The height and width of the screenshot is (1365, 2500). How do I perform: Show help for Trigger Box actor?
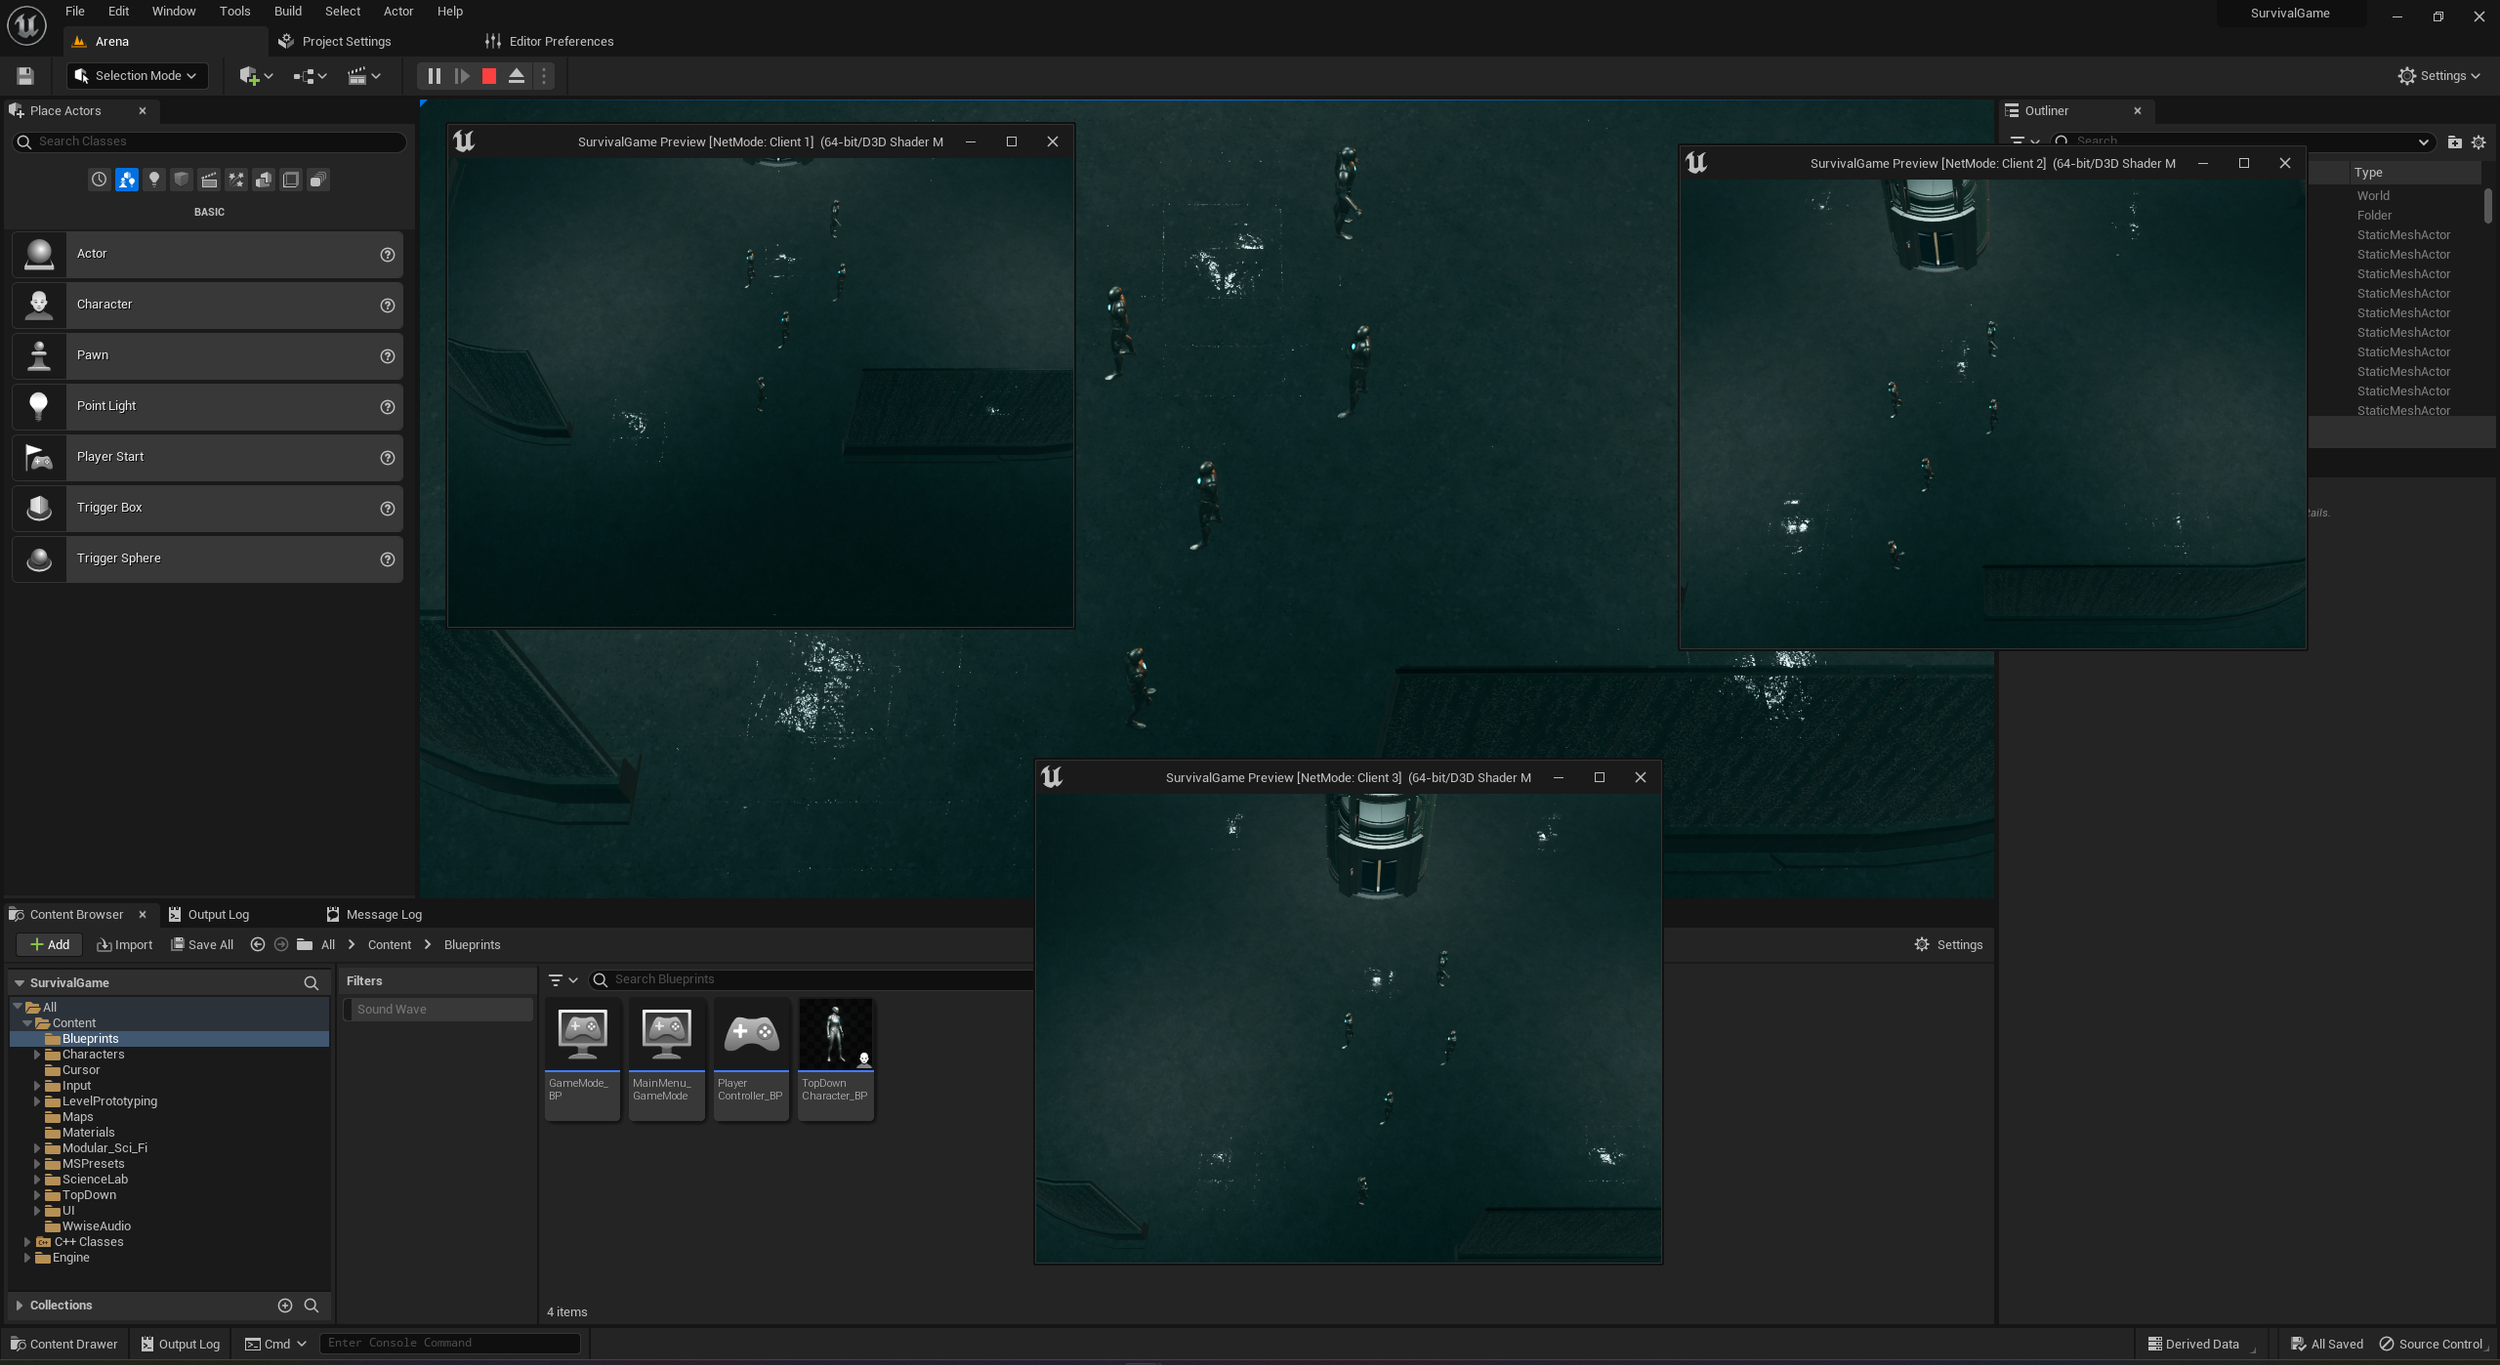tap(387, 508)
